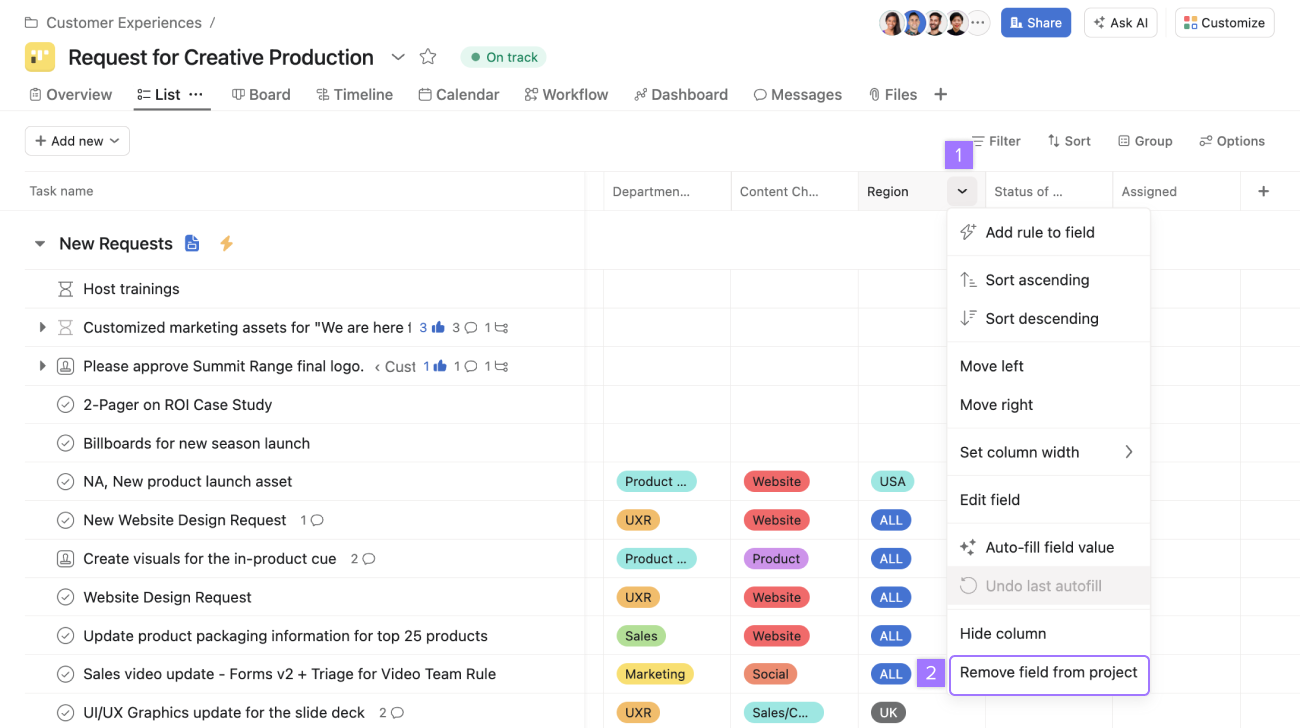Switch to the Timeline tab

click(354, 94)
